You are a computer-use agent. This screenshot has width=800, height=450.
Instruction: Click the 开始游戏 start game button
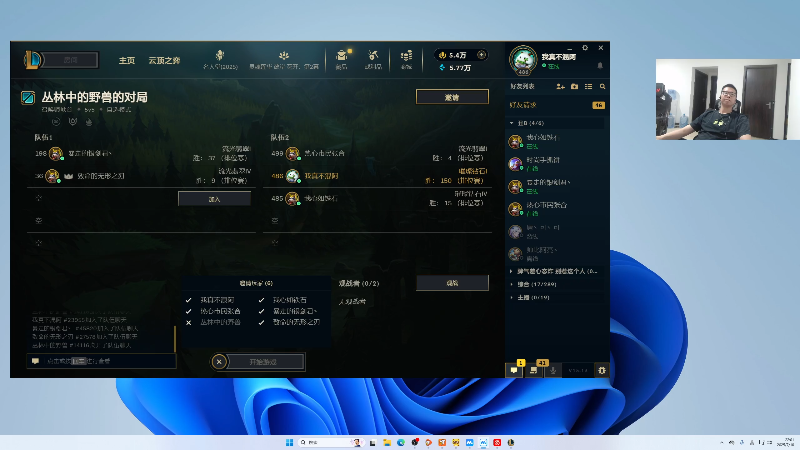263,362
